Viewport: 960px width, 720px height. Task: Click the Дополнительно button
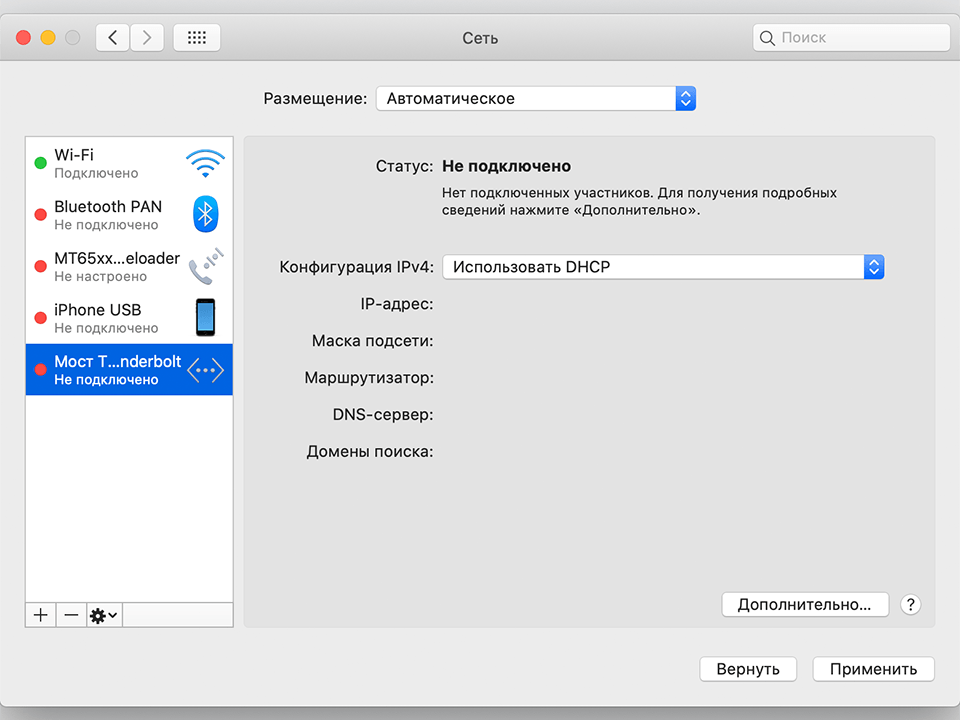click(805, 604)
